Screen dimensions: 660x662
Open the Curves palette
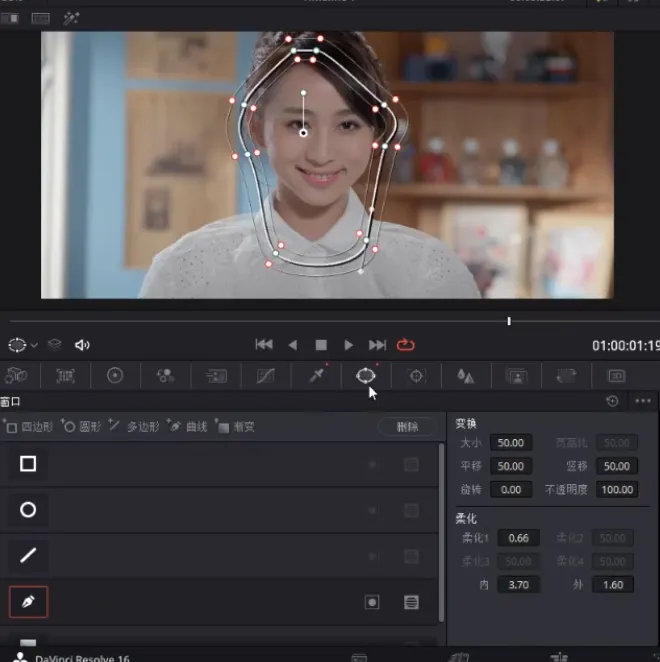(266, 375)
